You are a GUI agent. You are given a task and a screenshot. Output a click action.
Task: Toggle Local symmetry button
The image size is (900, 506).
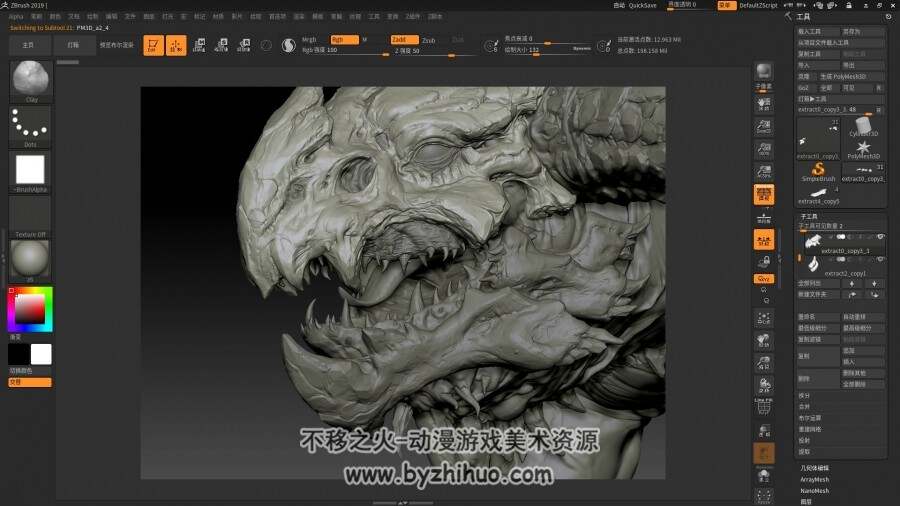point(764,240)
